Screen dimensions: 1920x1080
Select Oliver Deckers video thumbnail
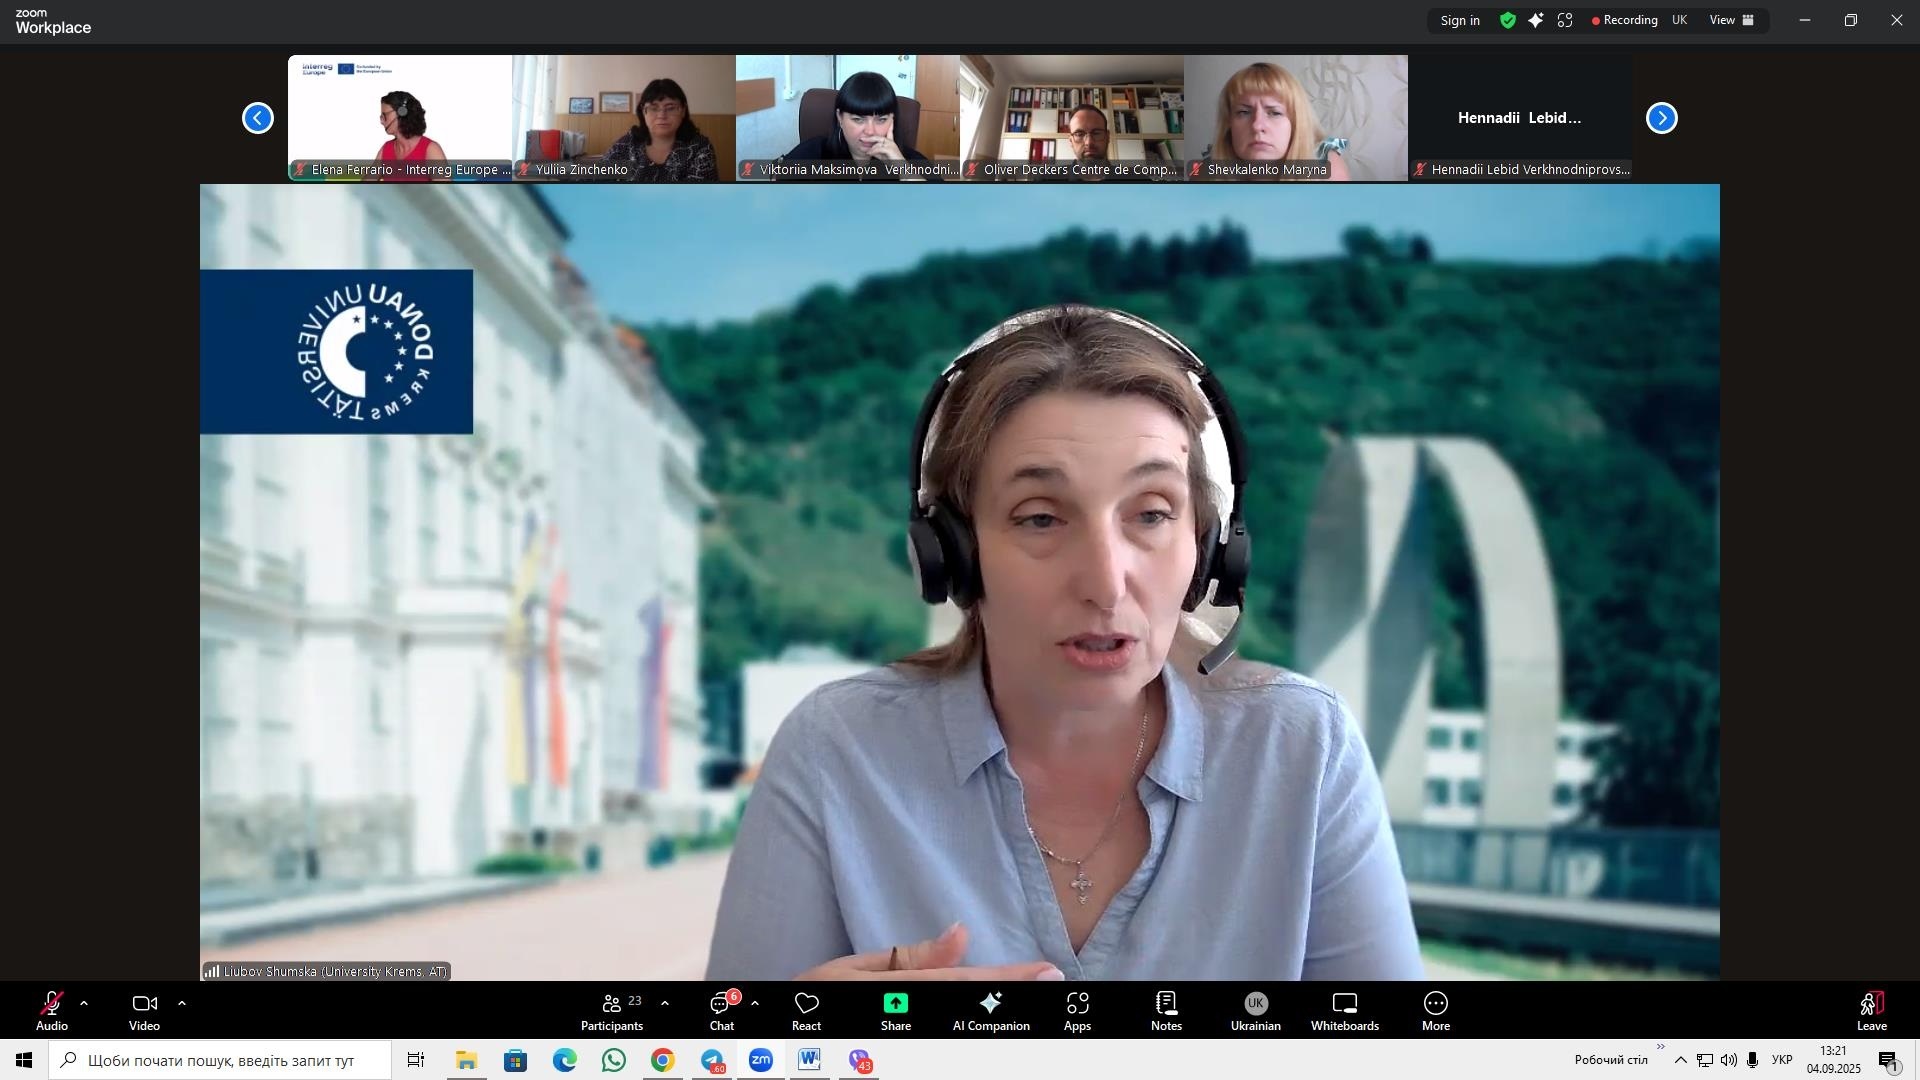point(1071,118)
